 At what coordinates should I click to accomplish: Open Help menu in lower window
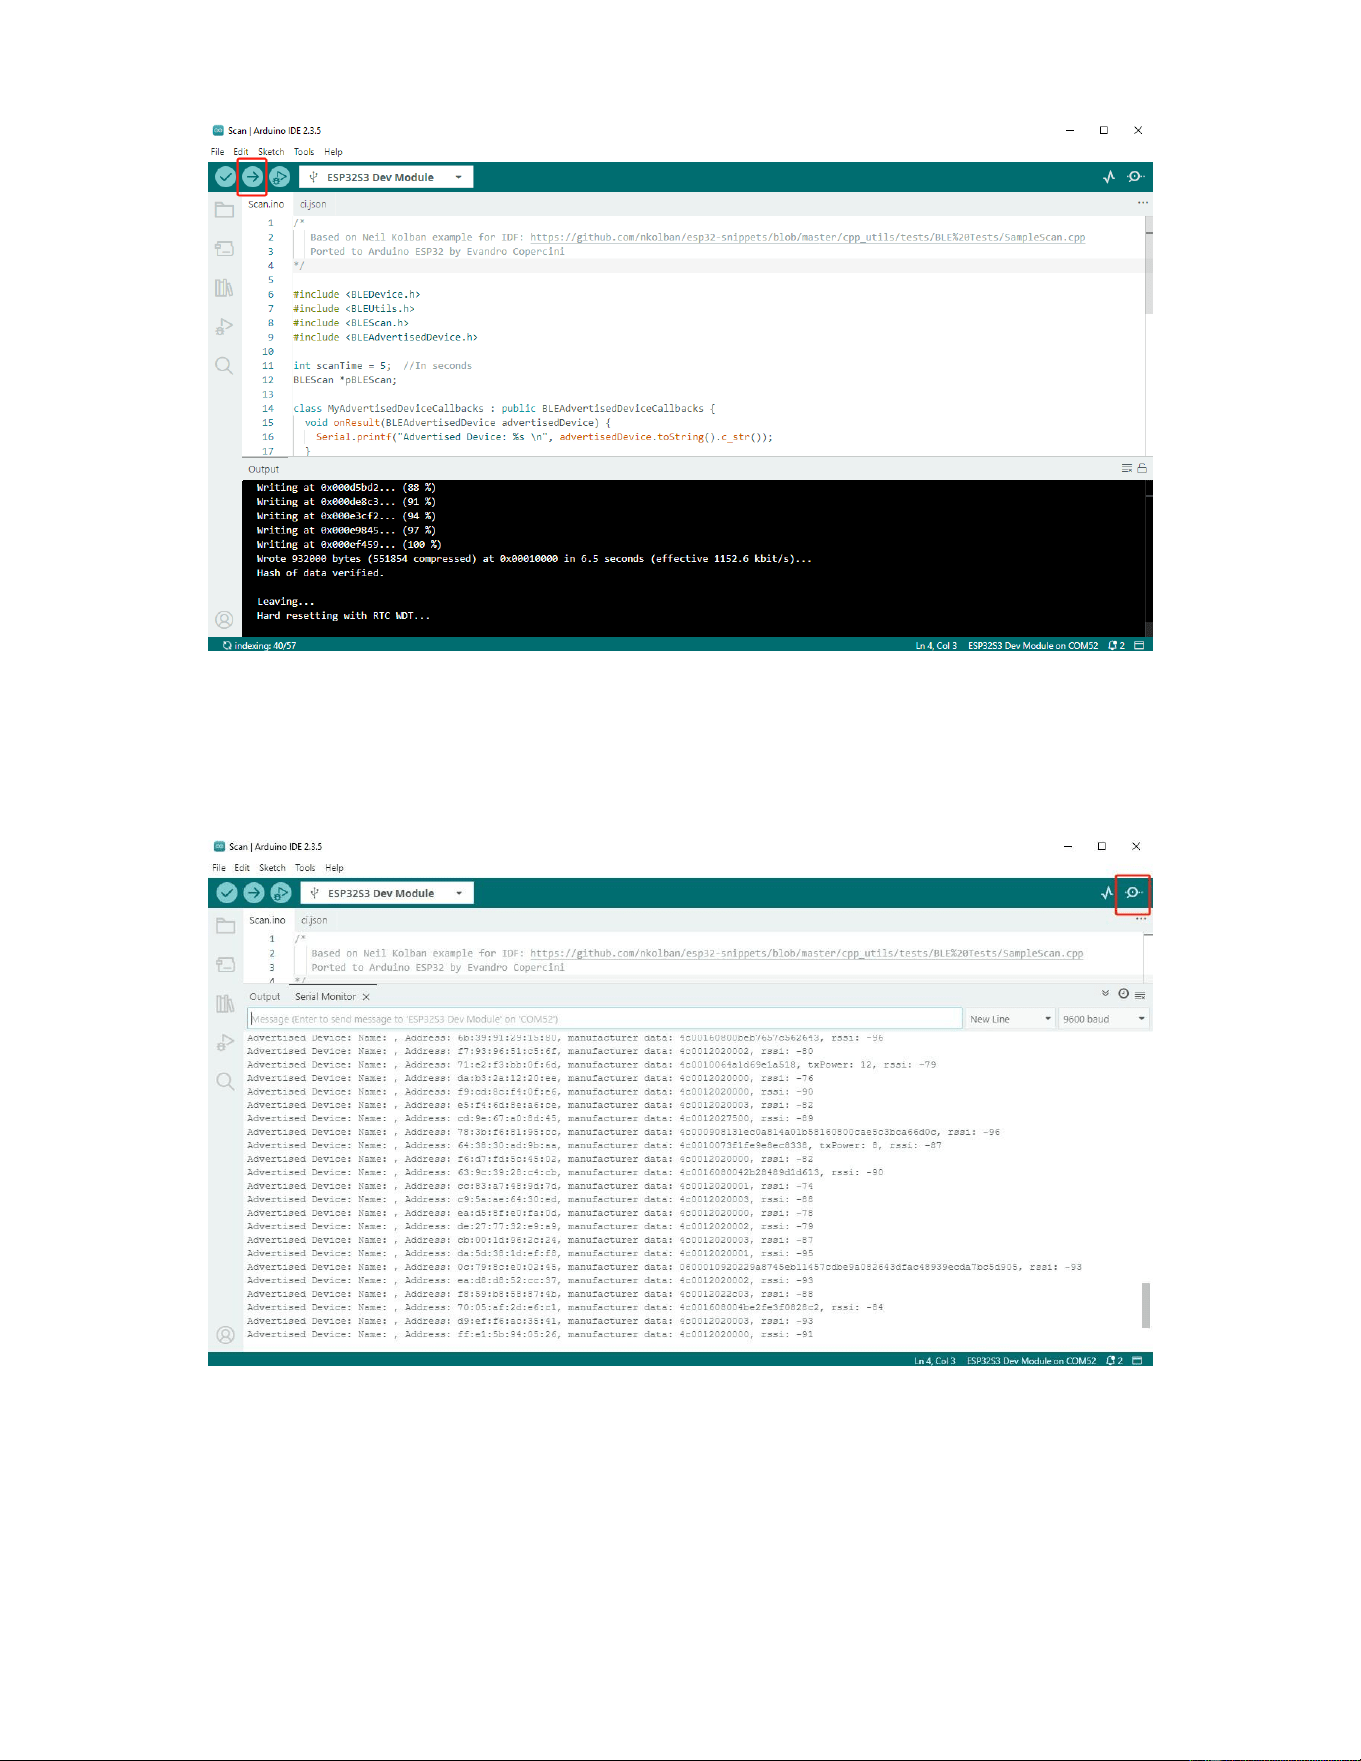pyautogui.click(x=334, y=868)
